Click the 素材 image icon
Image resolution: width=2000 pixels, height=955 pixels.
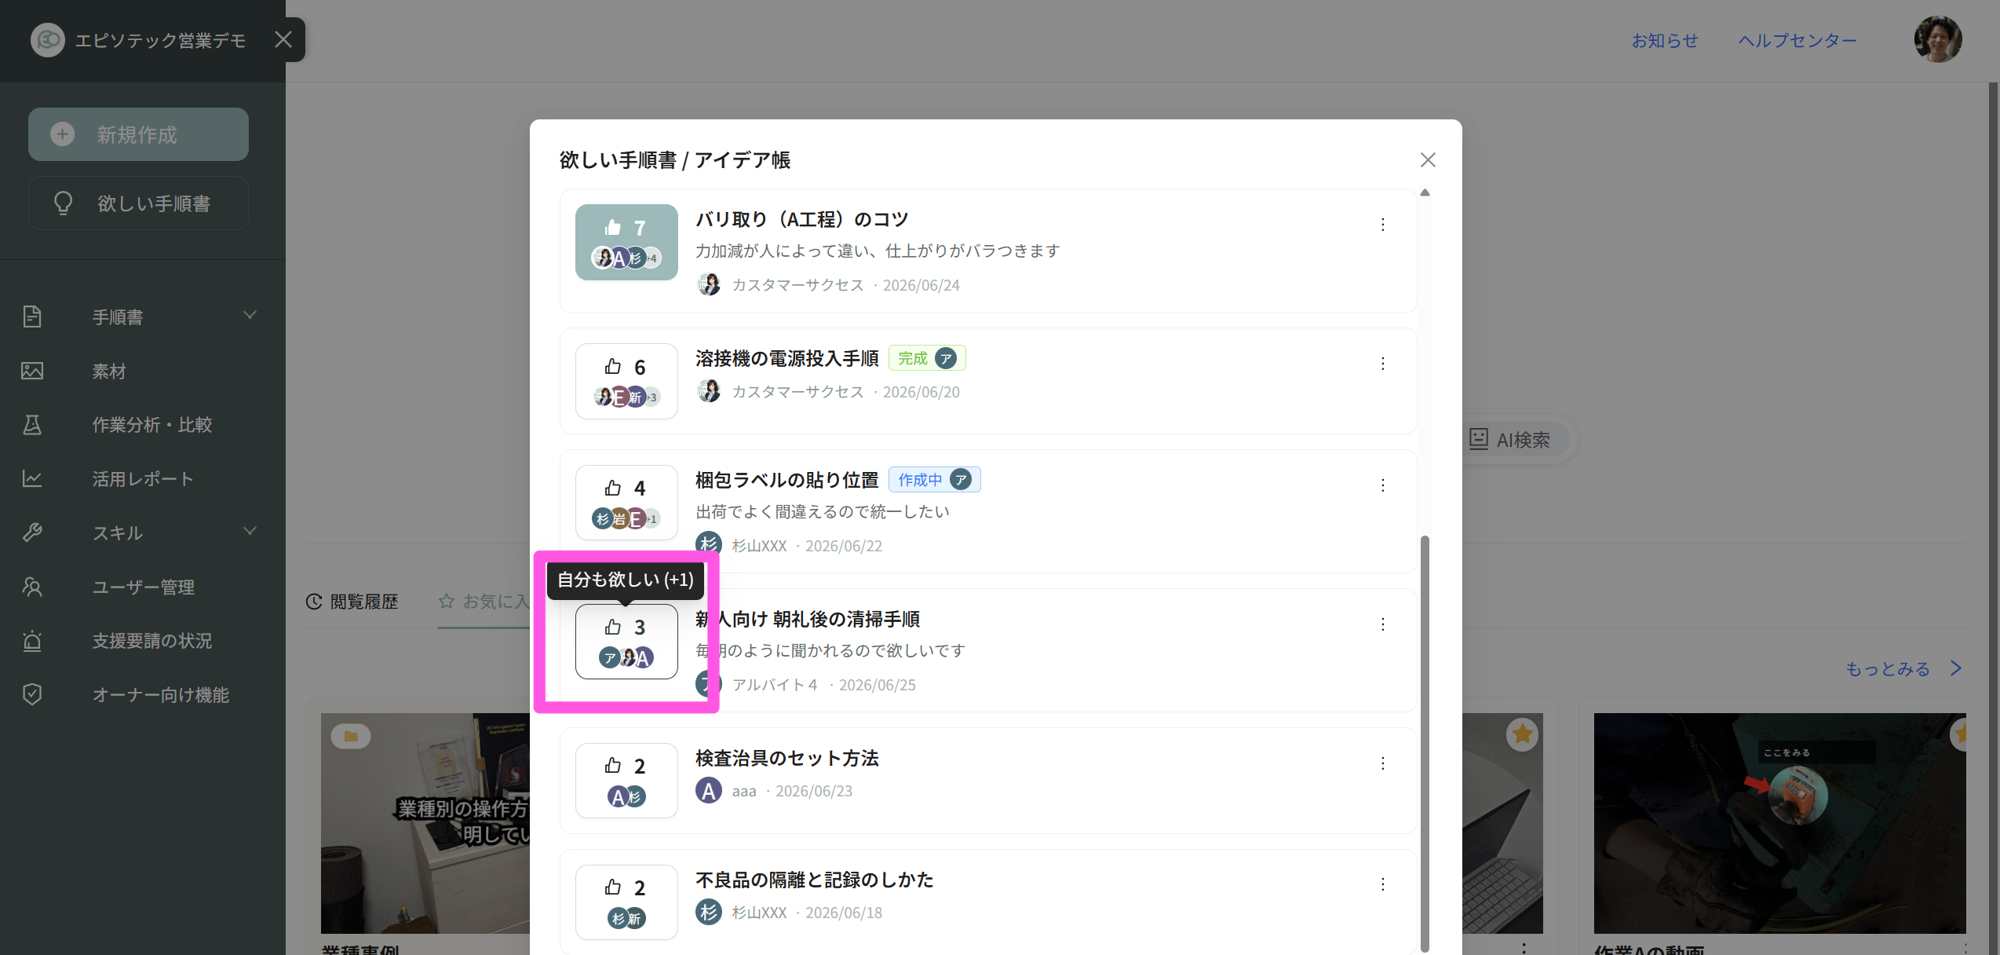point(32,371)
